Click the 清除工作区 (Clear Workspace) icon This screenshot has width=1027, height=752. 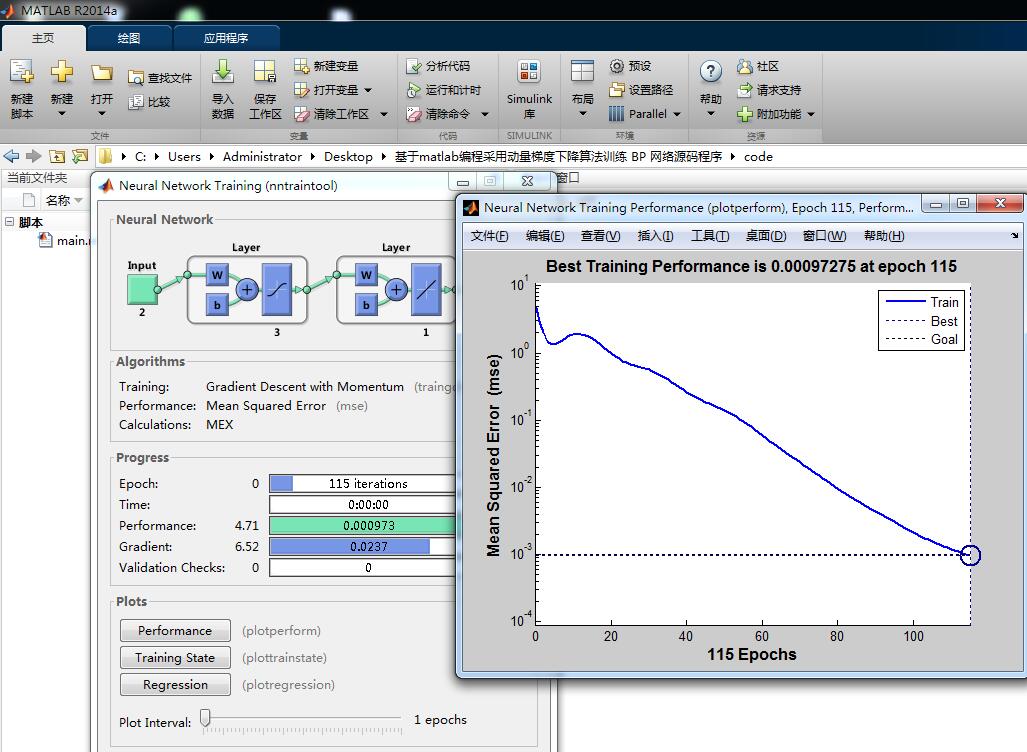(301, 114)
